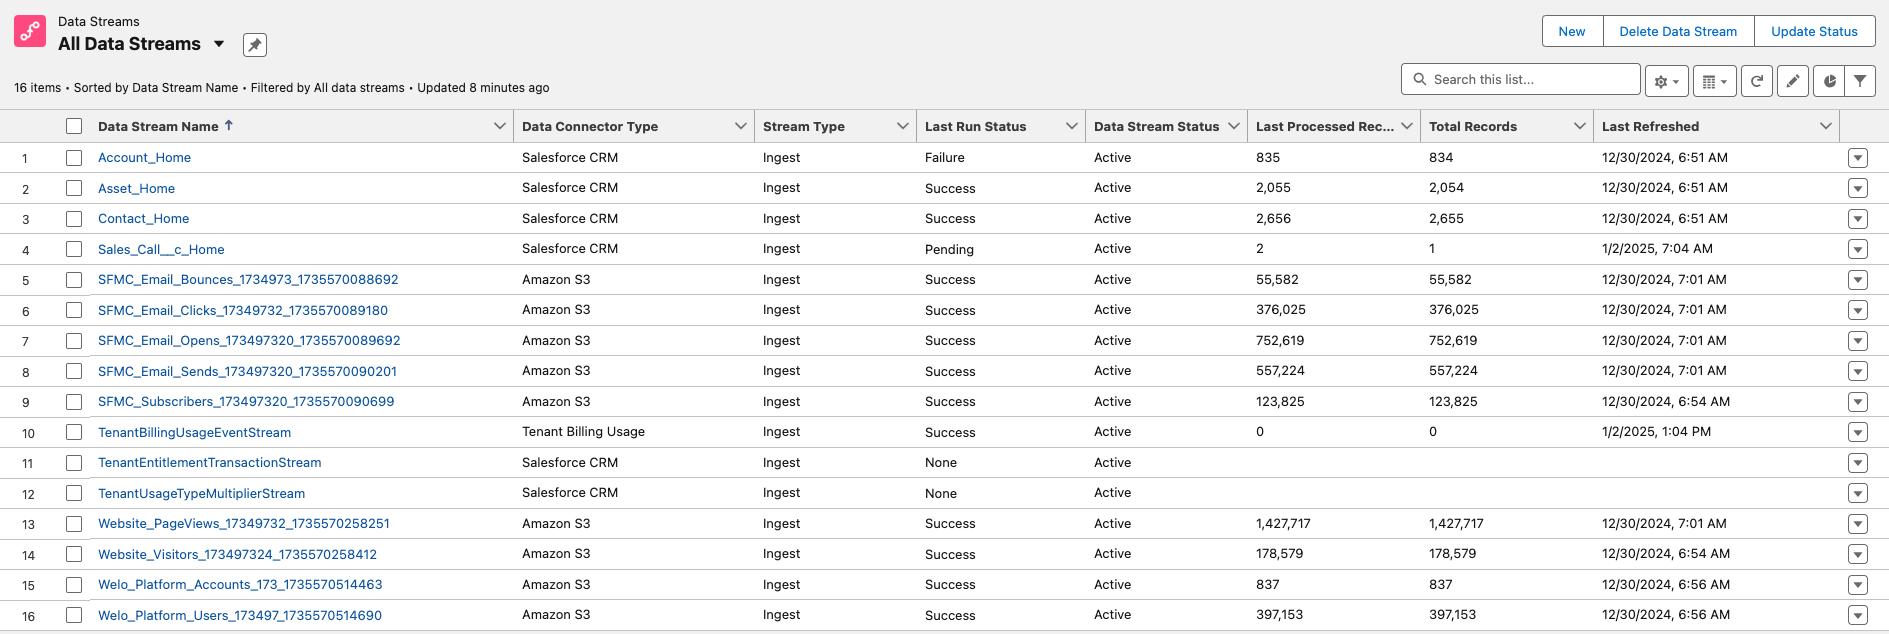Image resolution: width=1889 pixels, height=634 pixels.
Task: Open row actions for TenantUsageTypeMultiplierStream
Action: click(1858, 493)
